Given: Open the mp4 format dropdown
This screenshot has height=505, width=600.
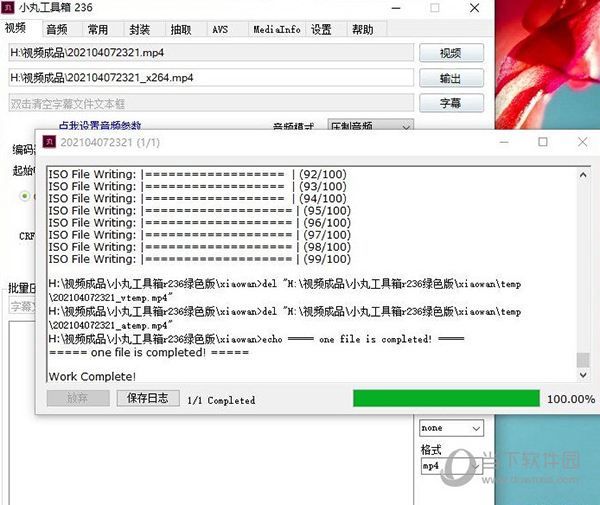Looking at the screenshot, I should (452, 466).
